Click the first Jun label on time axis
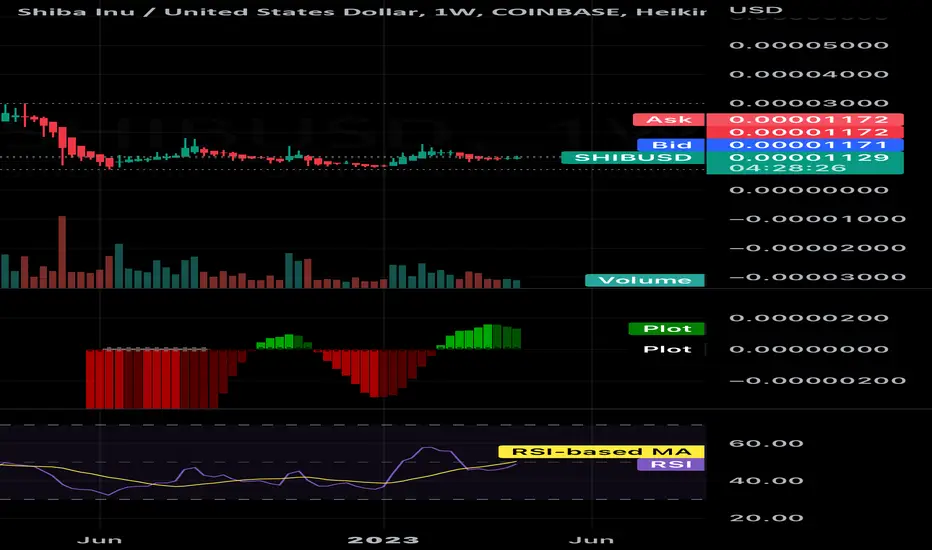Viewport: 932px width, 550px height. [100, 540]
